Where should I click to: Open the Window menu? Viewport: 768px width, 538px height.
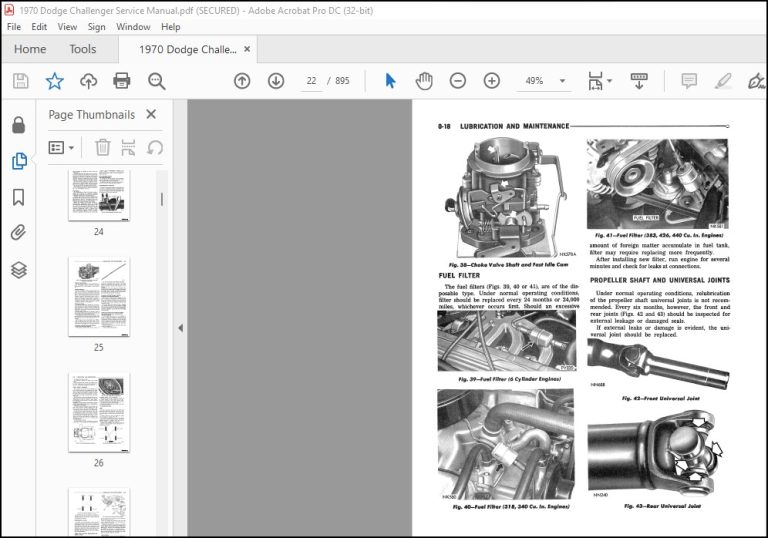pos(133,27)
